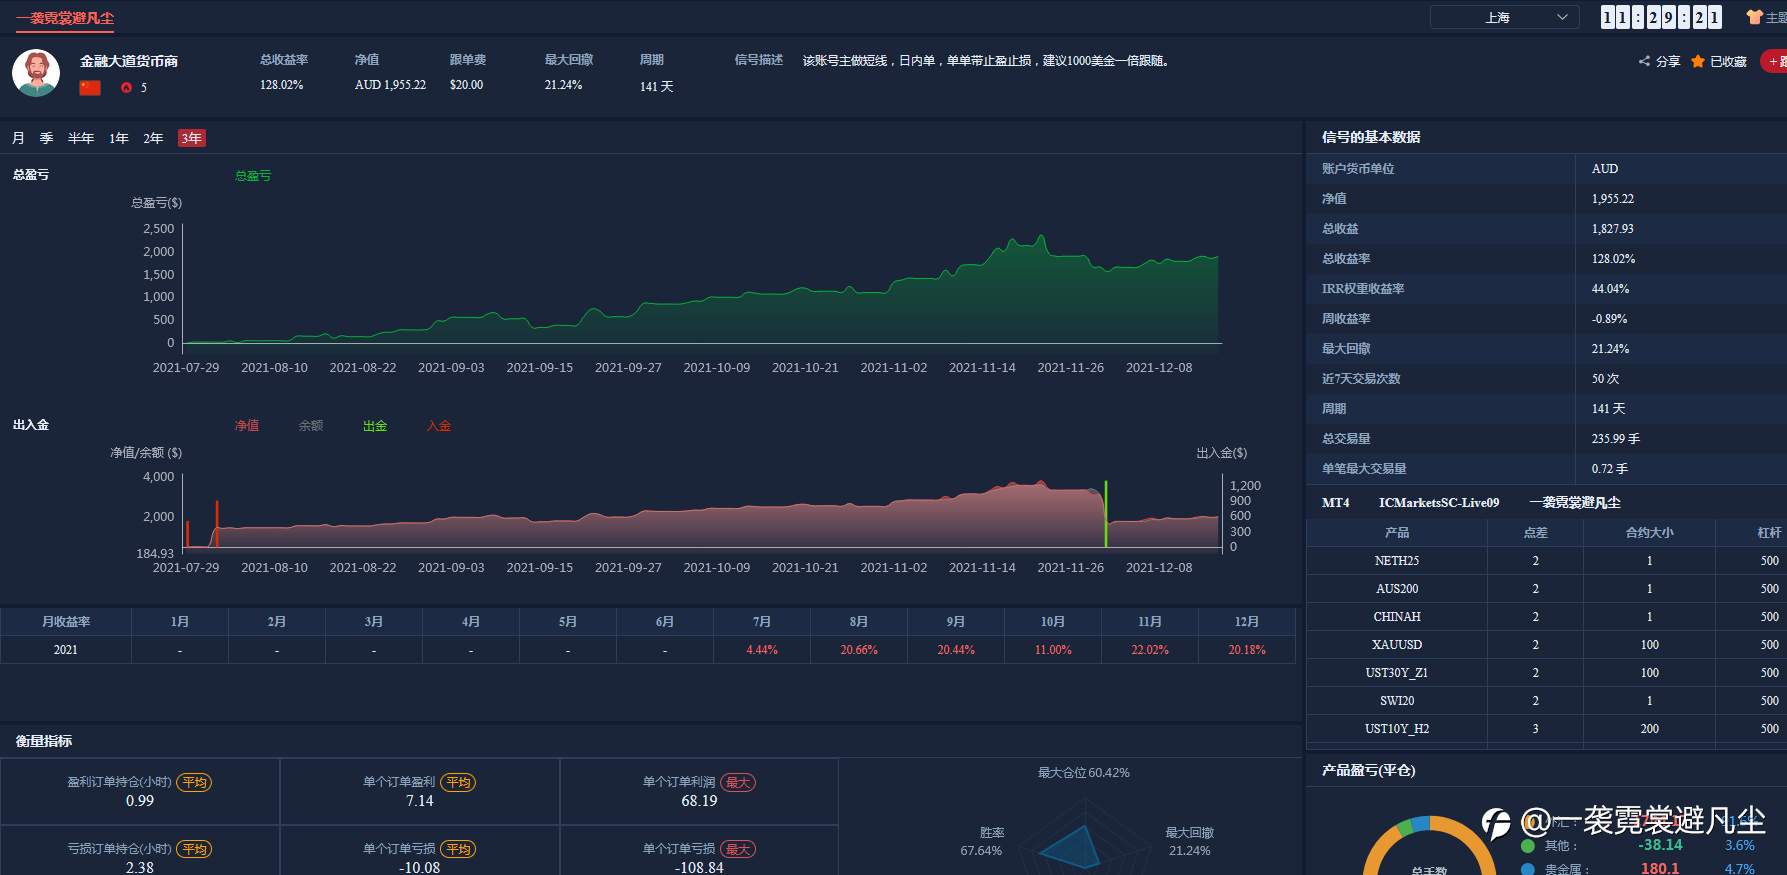Screen dimensions: 1787x875
Task: Click the CHINAH product row
Action: pyautogui.click(x=1546, y=617)
